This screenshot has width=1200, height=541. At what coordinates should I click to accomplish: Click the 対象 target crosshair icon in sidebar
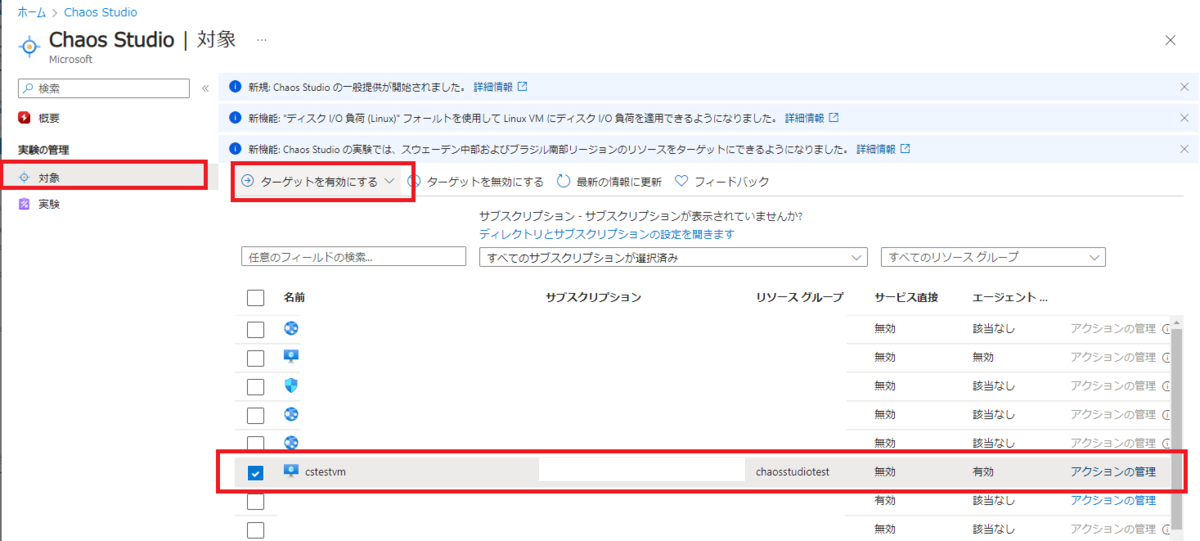25,177
